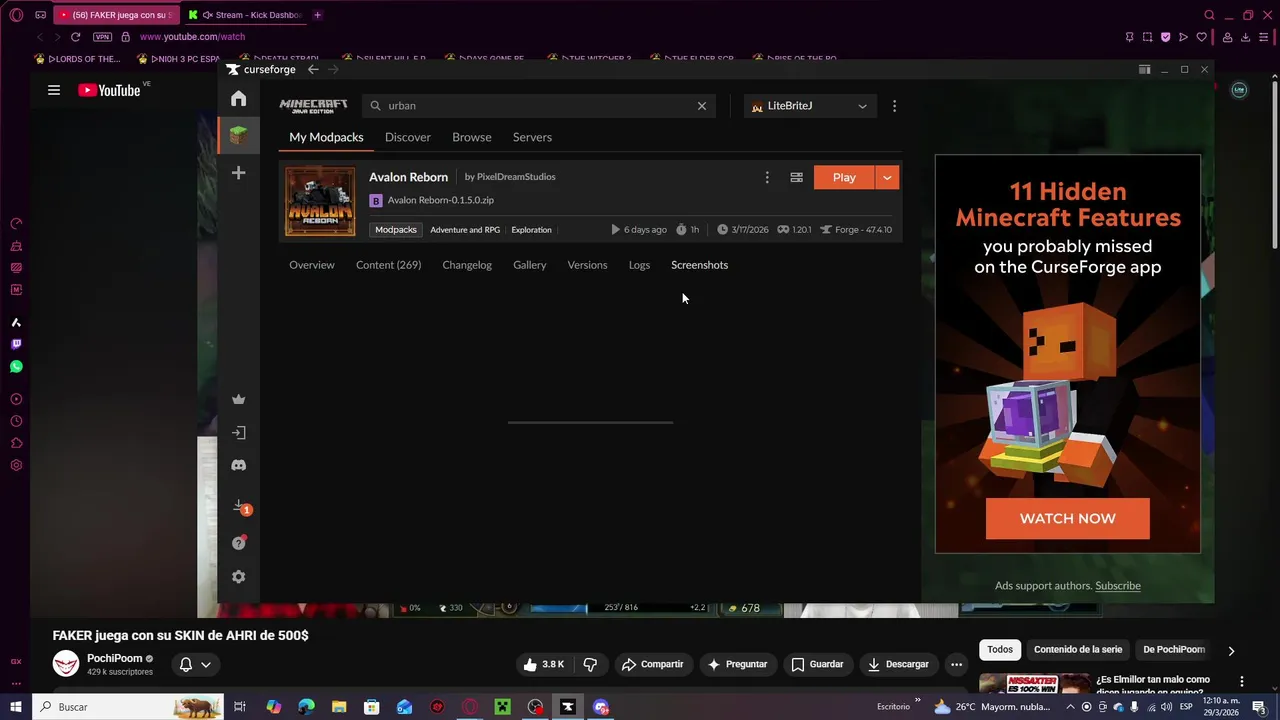This screenshot has width=1280, height=720.
Task: Open the Avalon Reborn modpack thumbnail
Action: (320, 201)
